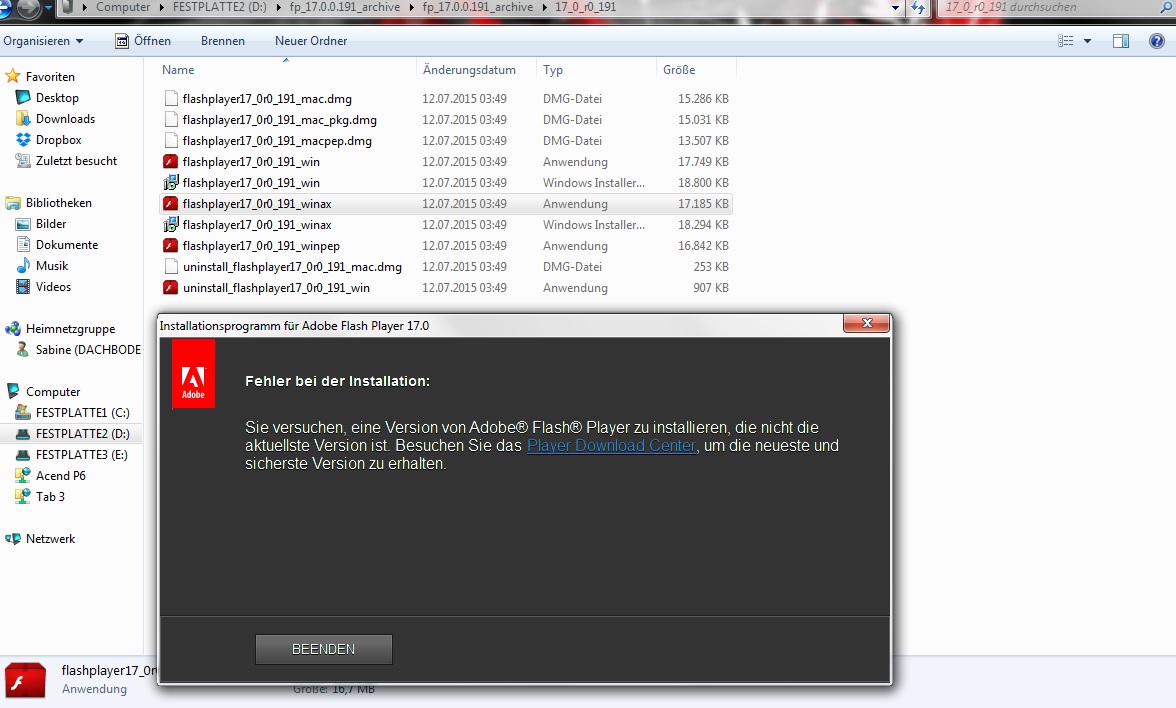This screenshot has height=708, width=1176.
Task: Click Brennen in the toolbar
Action: click(x=223, y=40)
